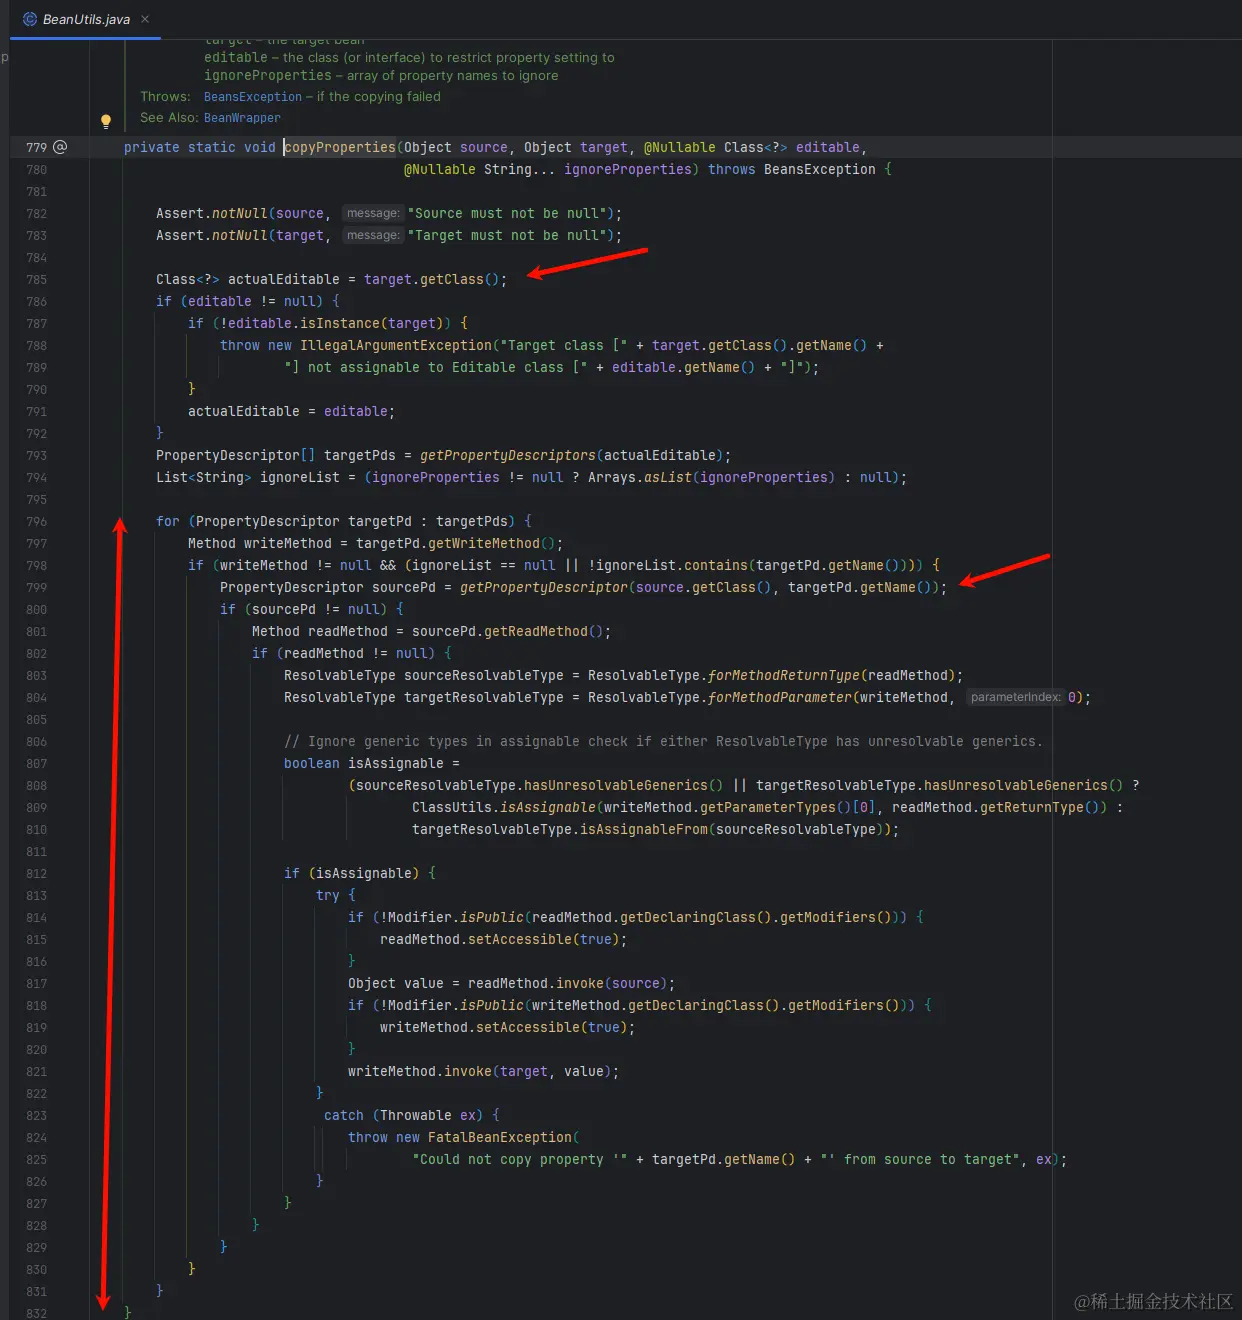Click line number 799 in the gutter
The image size is (1242, 1320).
click(x=37, y=587)
